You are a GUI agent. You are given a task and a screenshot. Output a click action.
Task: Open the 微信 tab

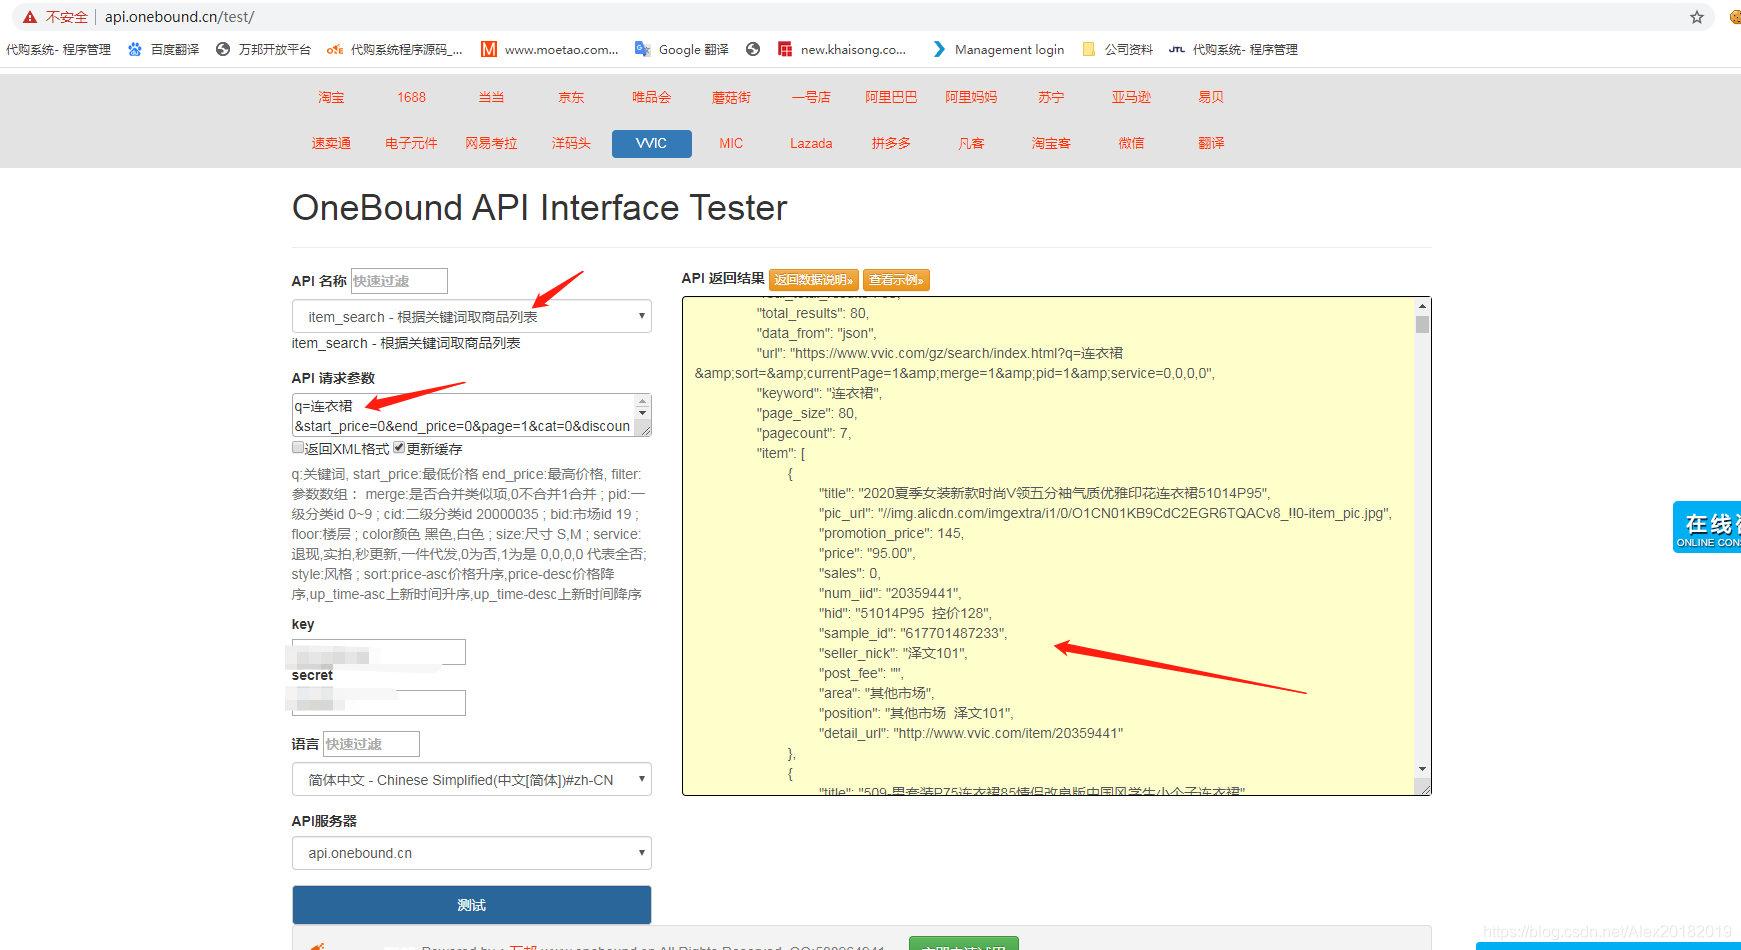tap(1131, 143)
